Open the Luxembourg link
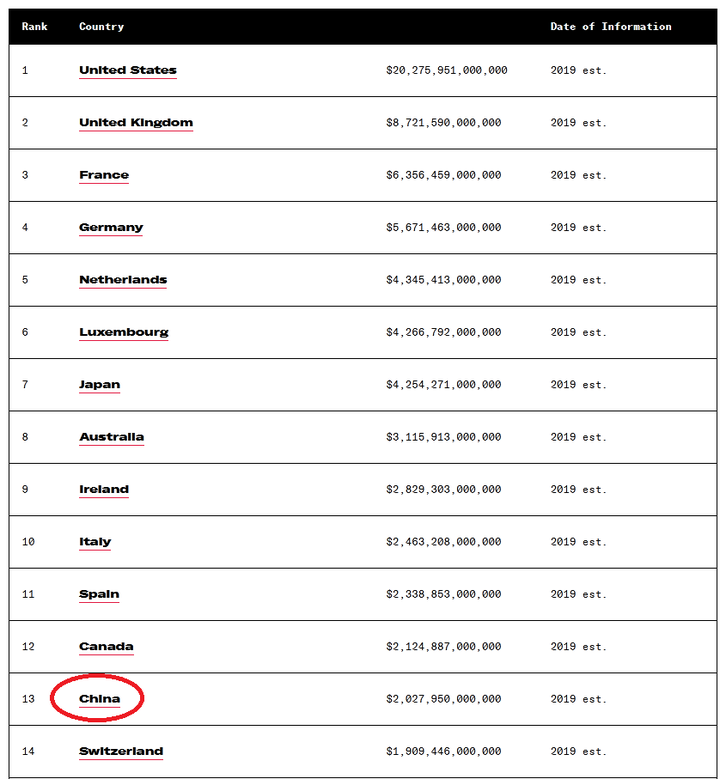This screenshot has height=779, width=720. point(124,332)
